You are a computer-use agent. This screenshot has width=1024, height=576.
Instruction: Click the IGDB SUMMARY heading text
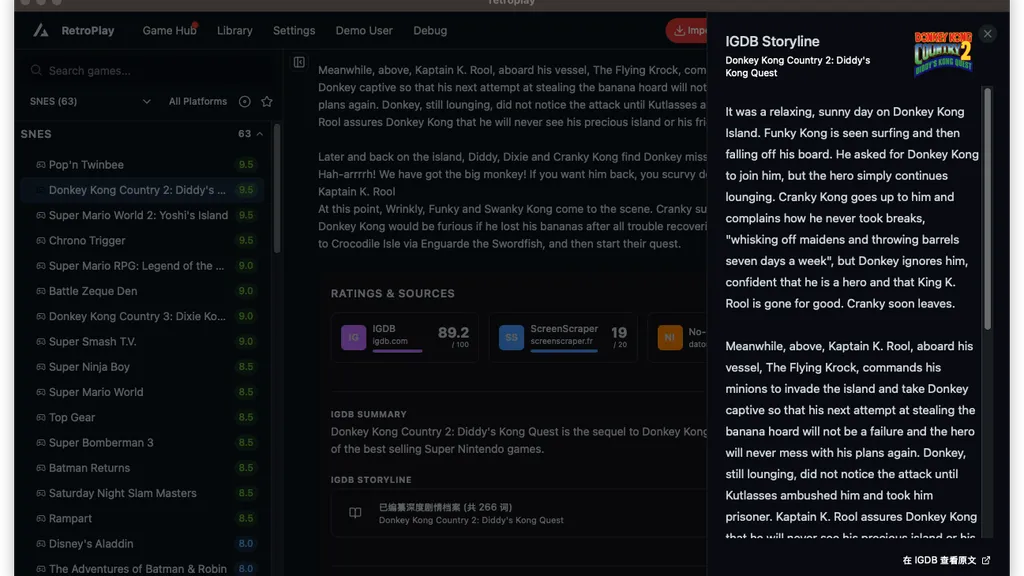(x=368, y=414)
